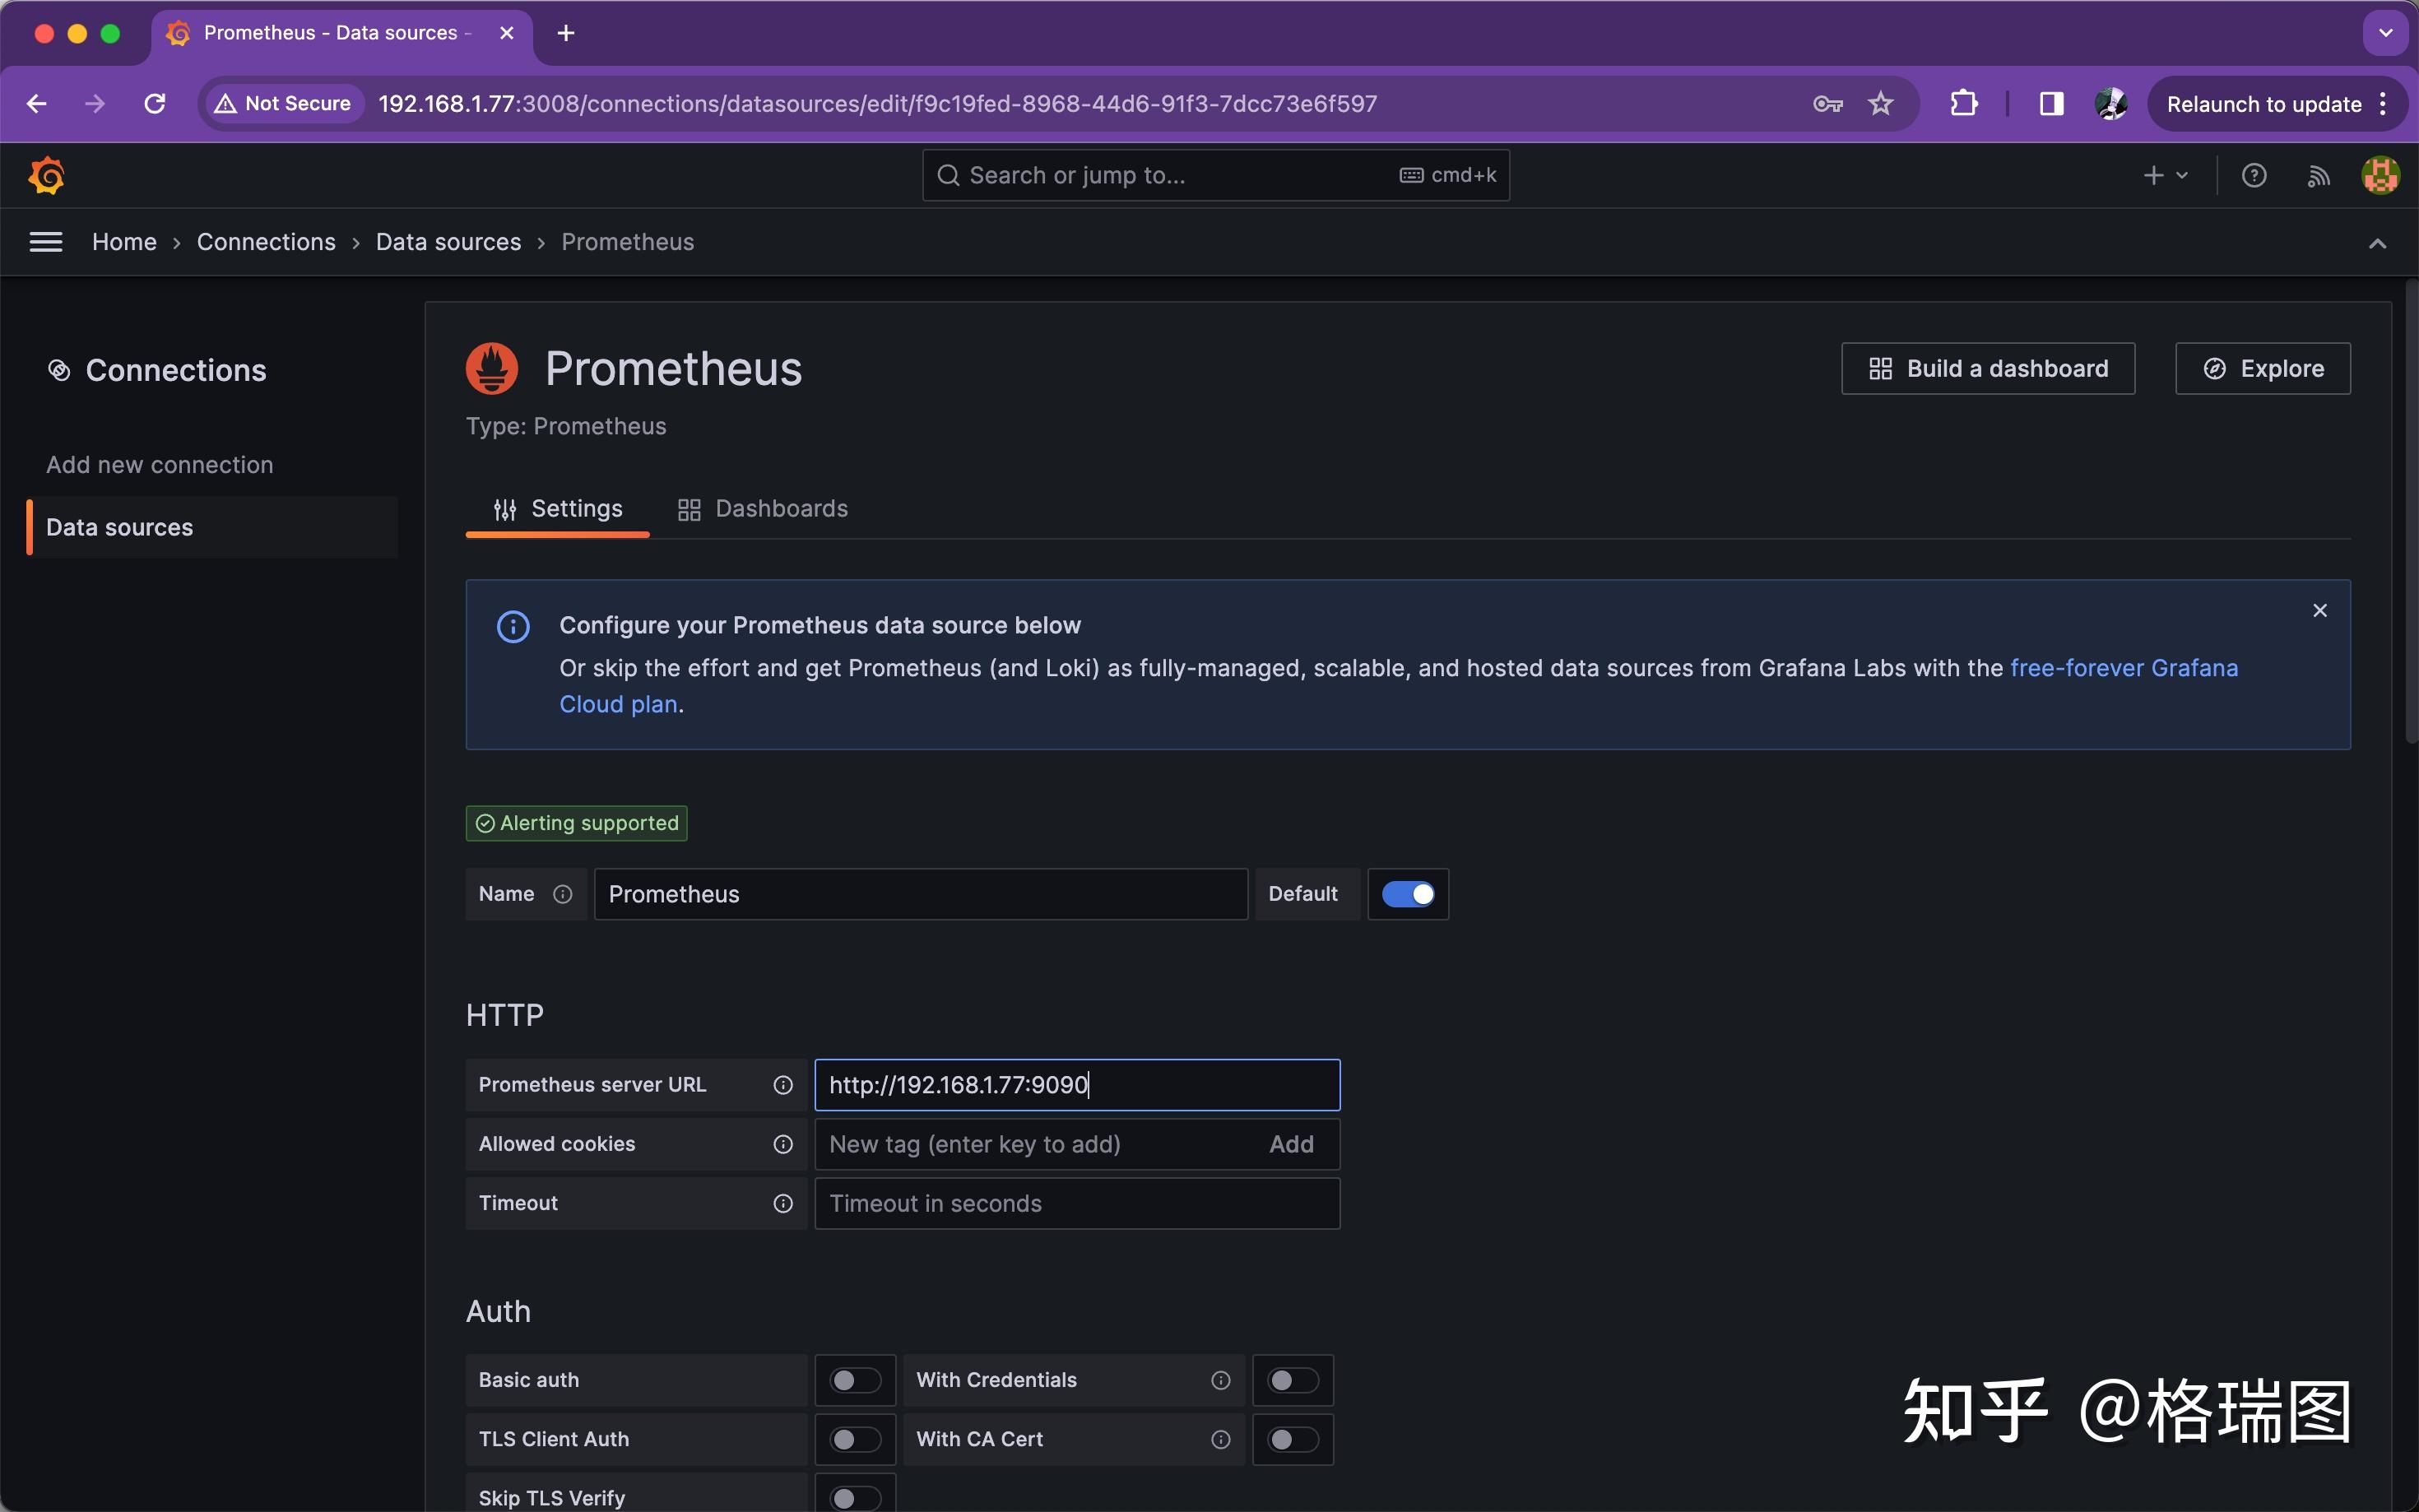Viewport: 2419px width, 1512px height.
Task: Focus the Timeout in seconds field
Action: click(1076, 1204)
